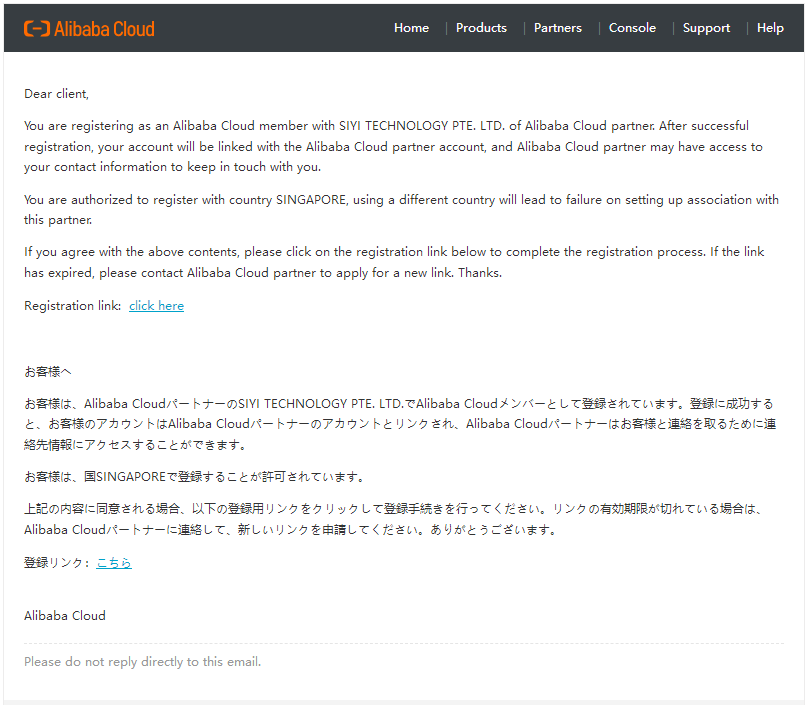Viewport: 809px width, 705px height.
Task: Click the paragraph starting 'If you agree with'
Action: [x=394, y=262]
